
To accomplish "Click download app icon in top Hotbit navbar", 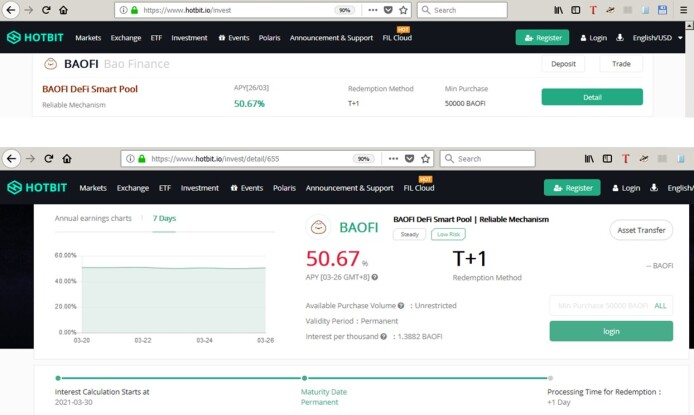I will [x=620, y=38].
